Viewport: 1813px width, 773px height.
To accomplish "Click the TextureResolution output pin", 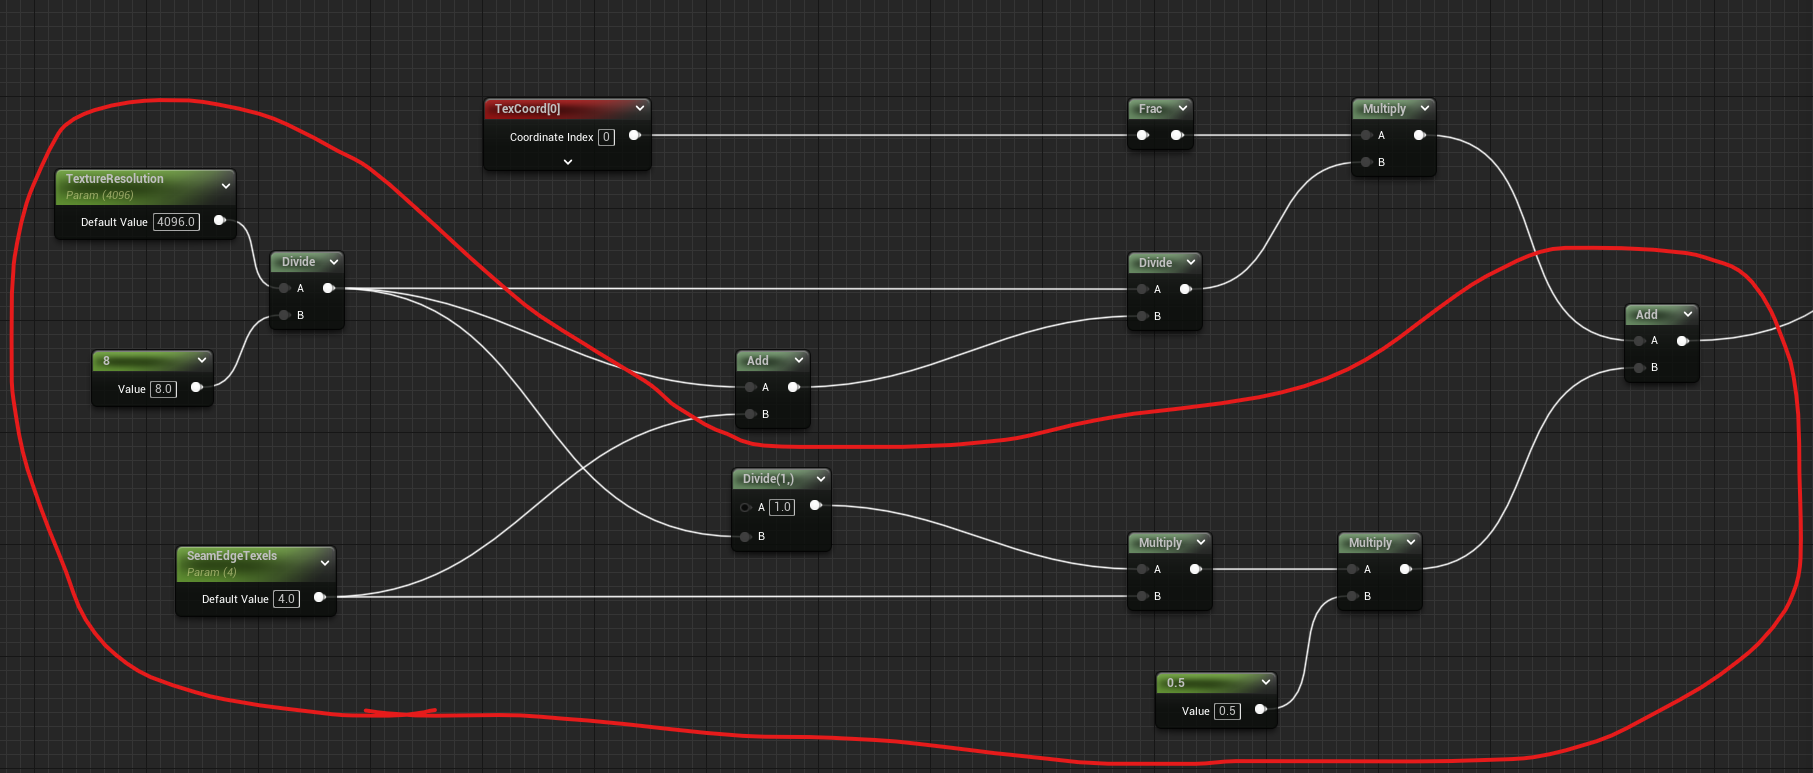I will point(220,221).
